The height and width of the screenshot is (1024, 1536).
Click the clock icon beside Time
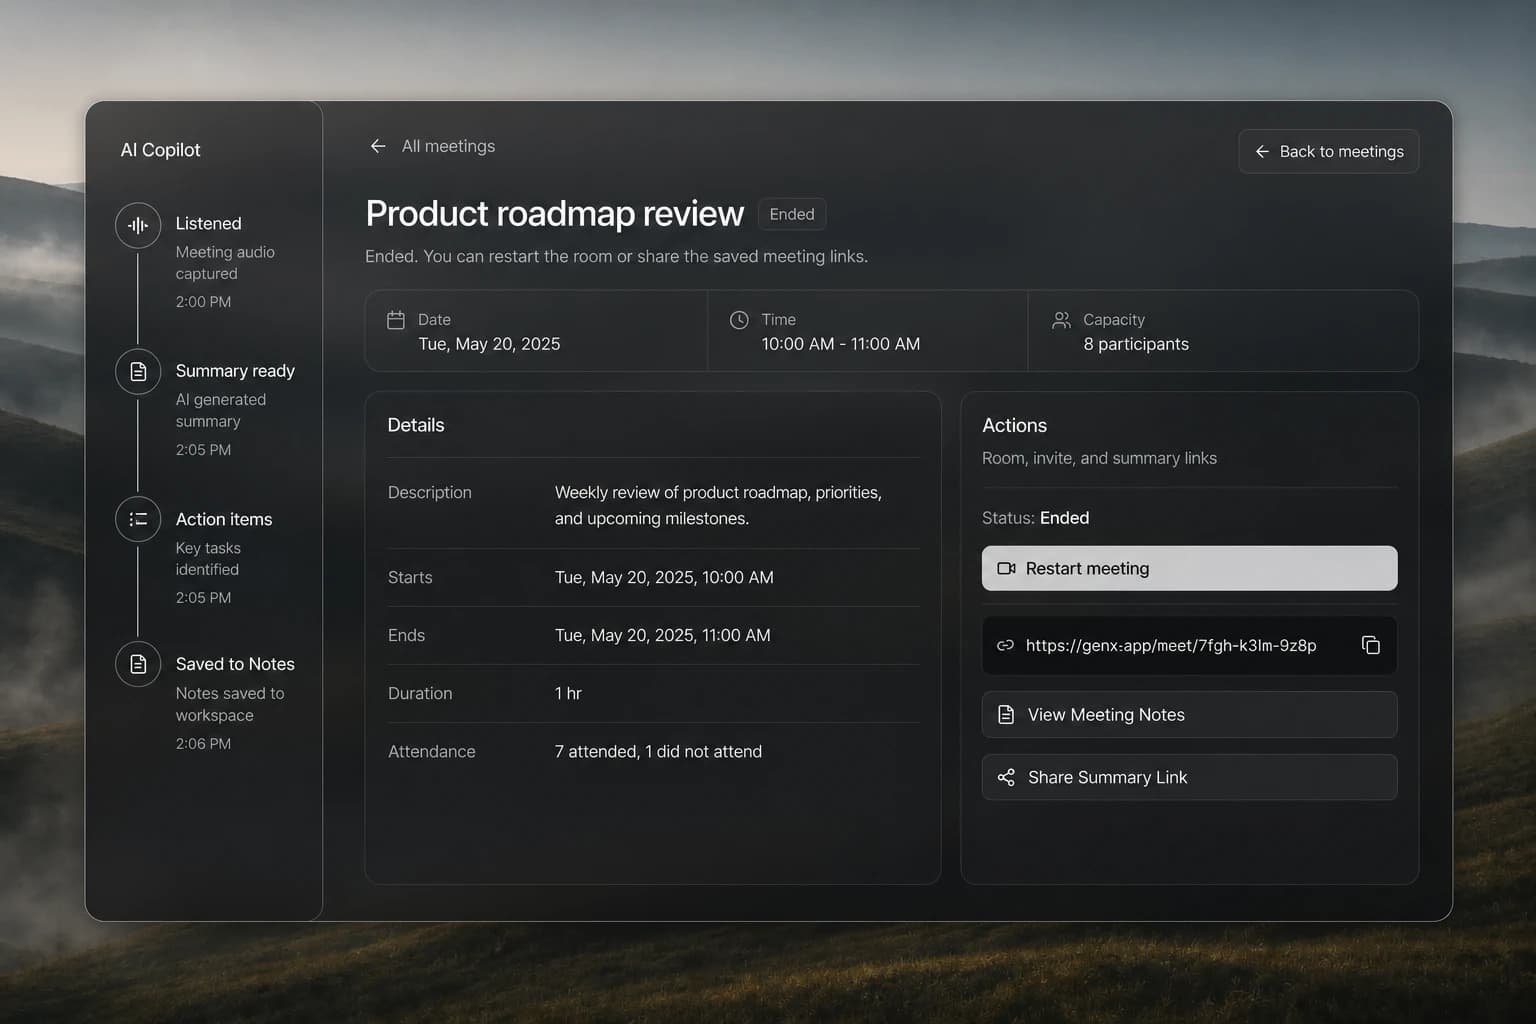739,320
